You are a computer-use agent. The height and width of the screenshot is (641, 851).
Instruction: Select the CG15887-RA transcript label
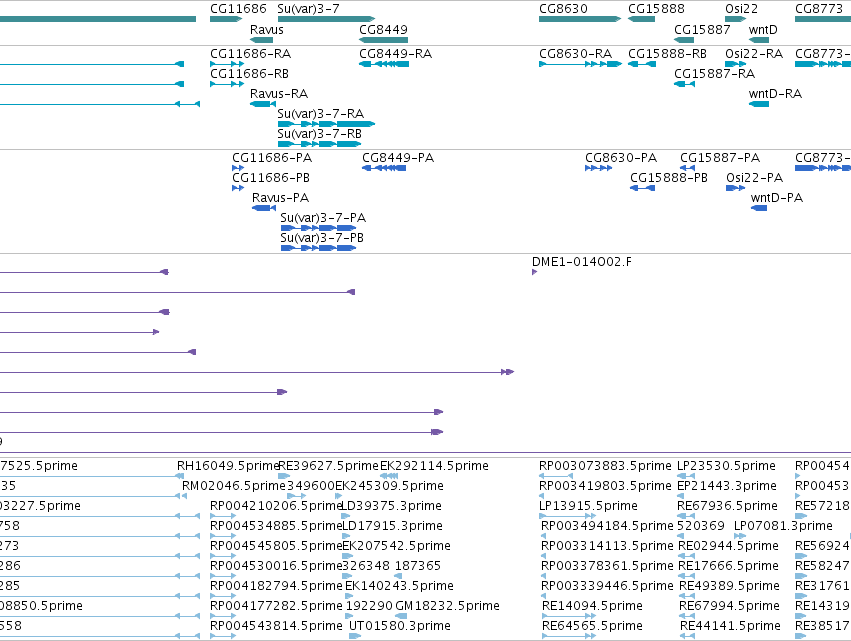[715, 73]
